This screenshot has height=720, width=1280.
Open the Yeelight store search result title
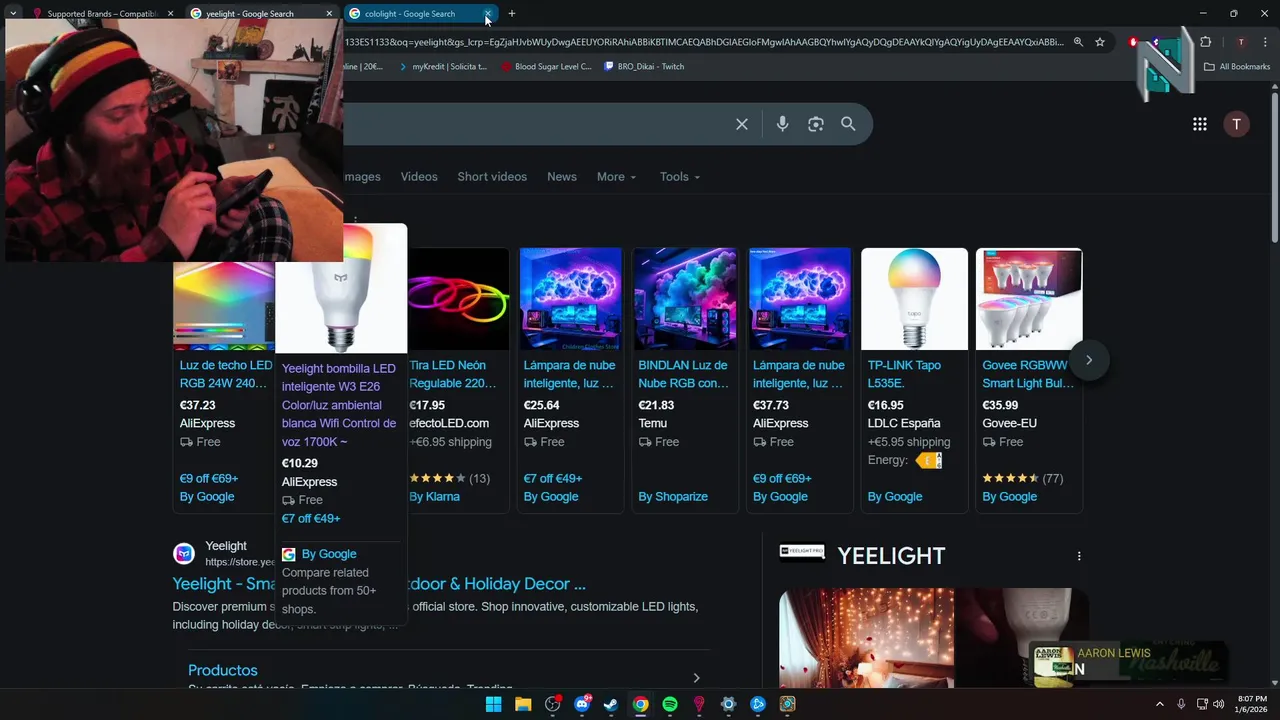point(379,584)
